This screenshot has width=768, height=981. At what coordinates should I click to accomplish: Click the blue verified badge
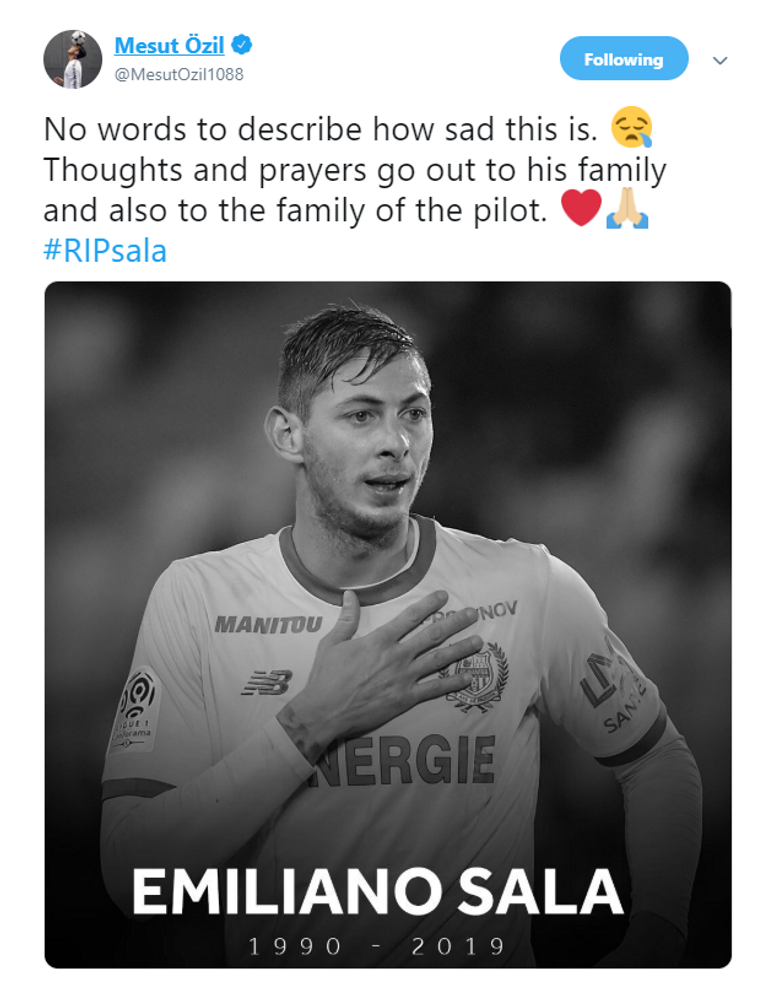pos(243,45)
